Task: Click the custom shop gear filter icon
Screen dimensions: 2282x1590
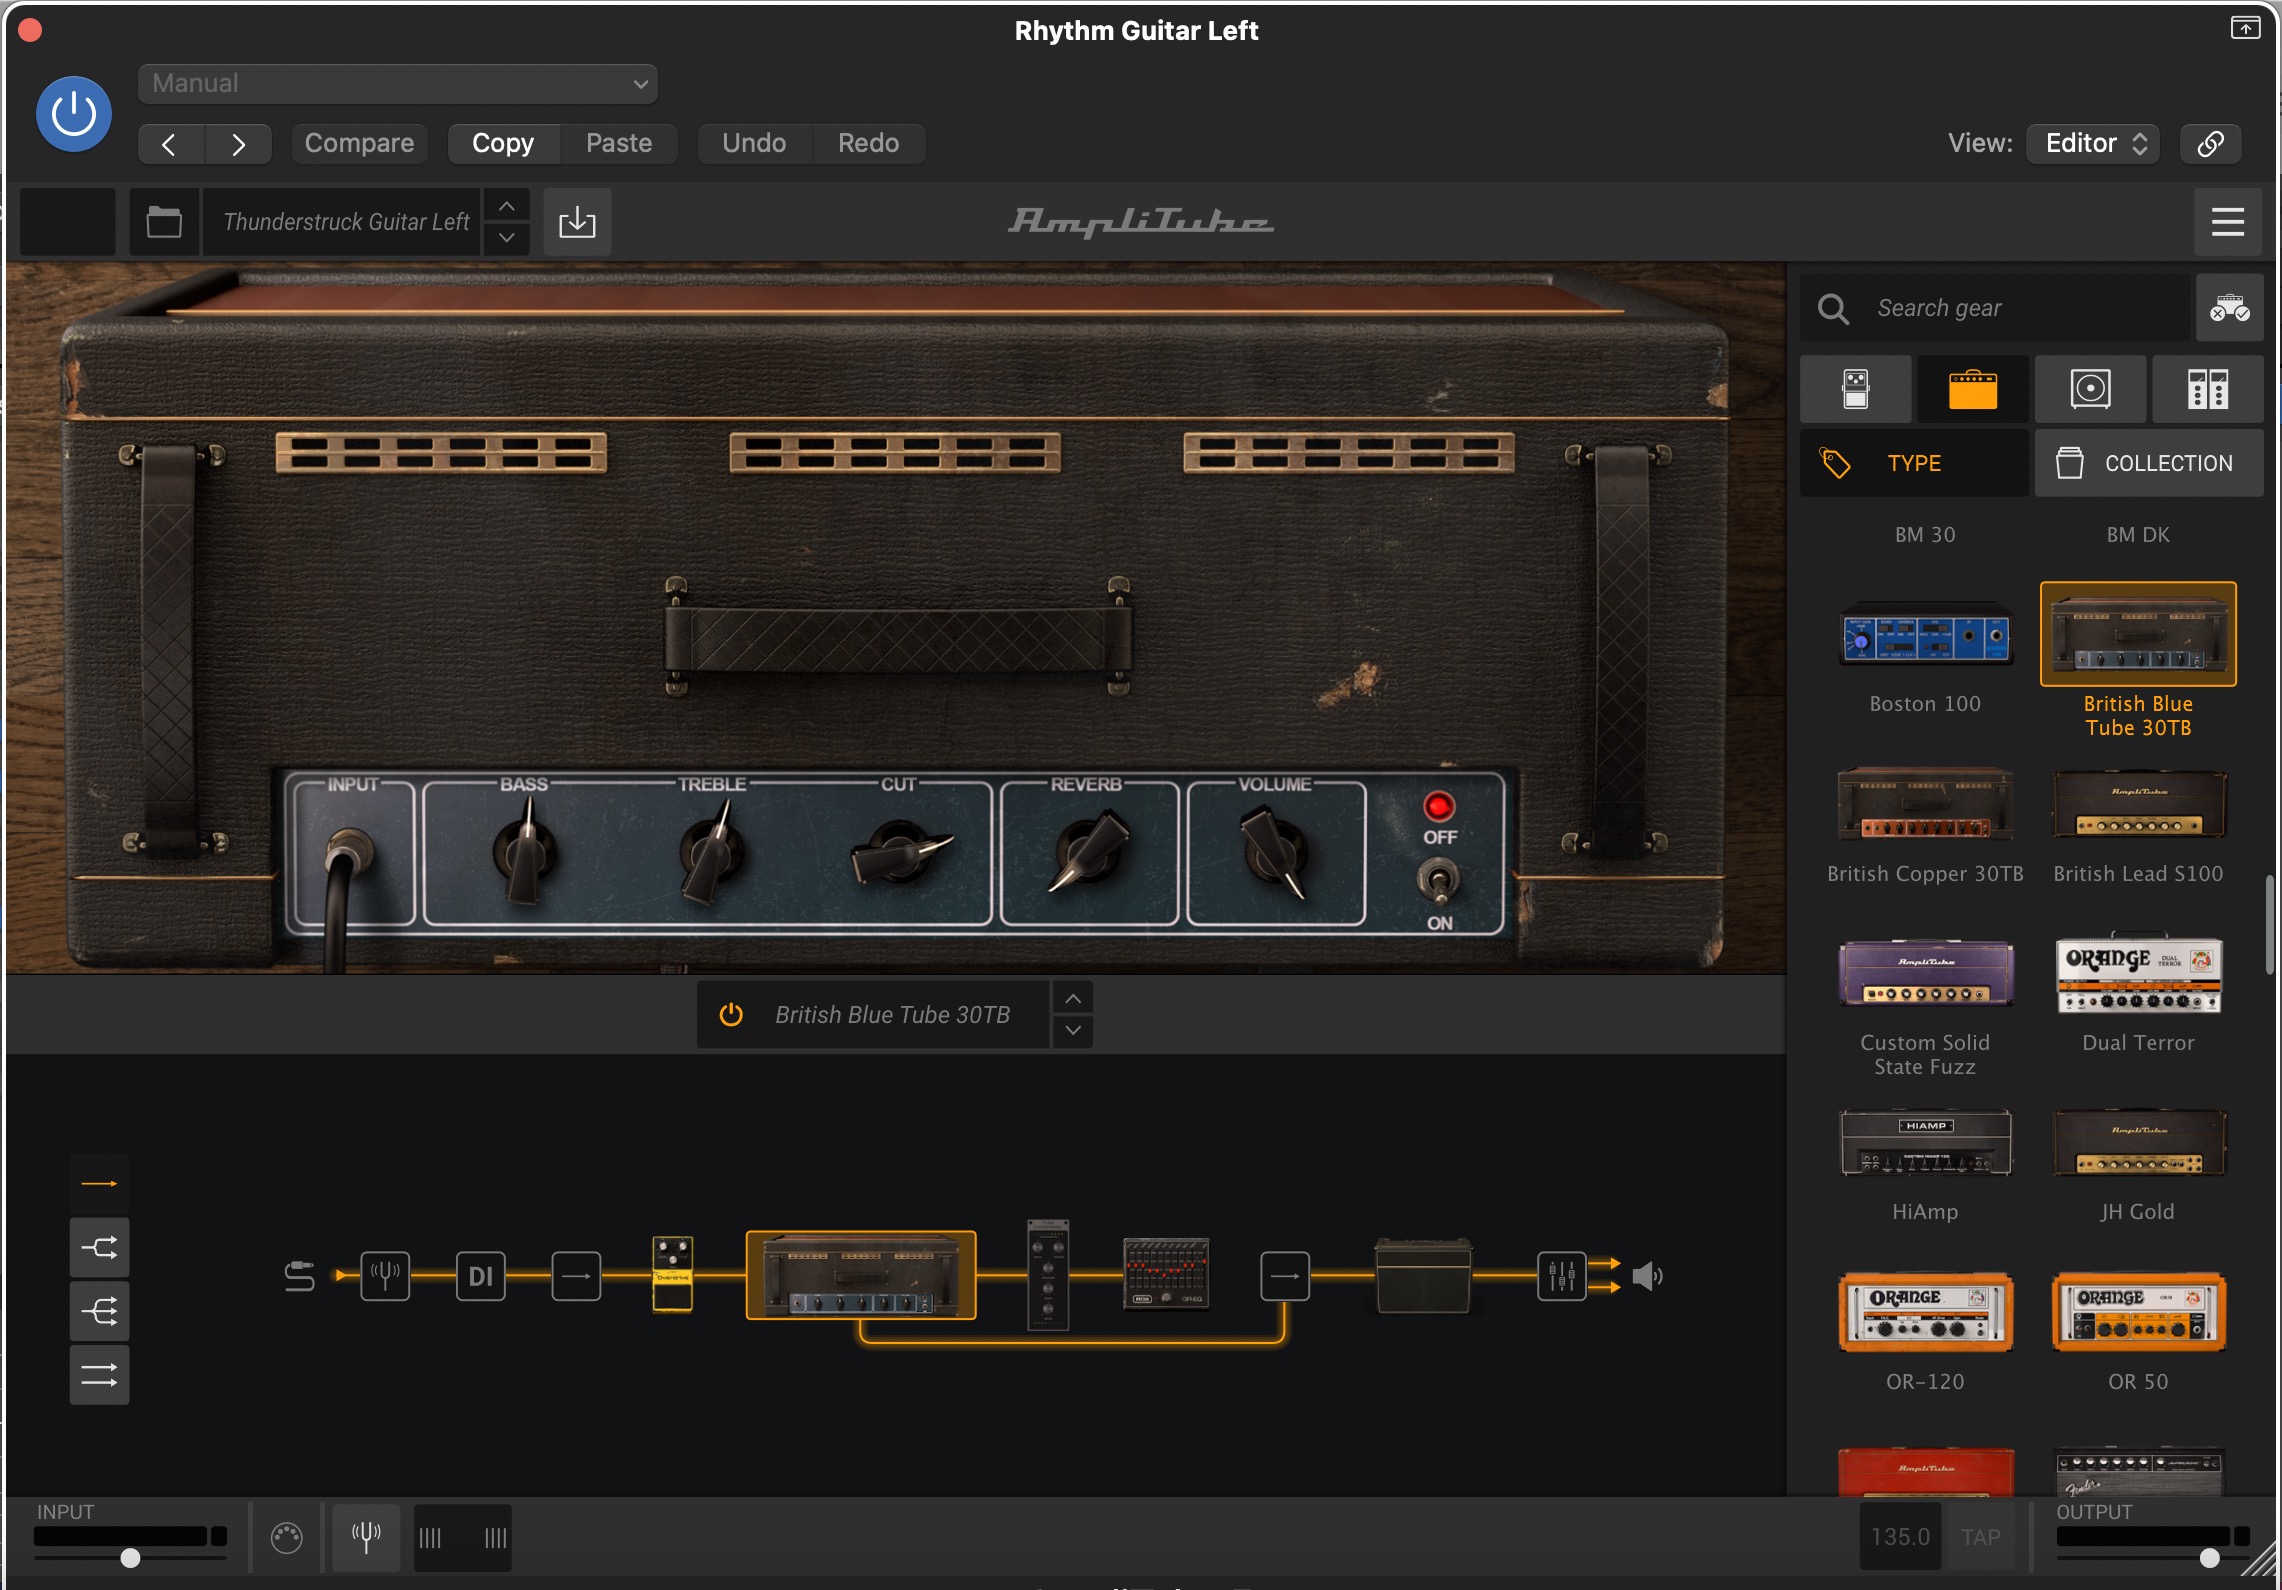Action: point(2229,308)
